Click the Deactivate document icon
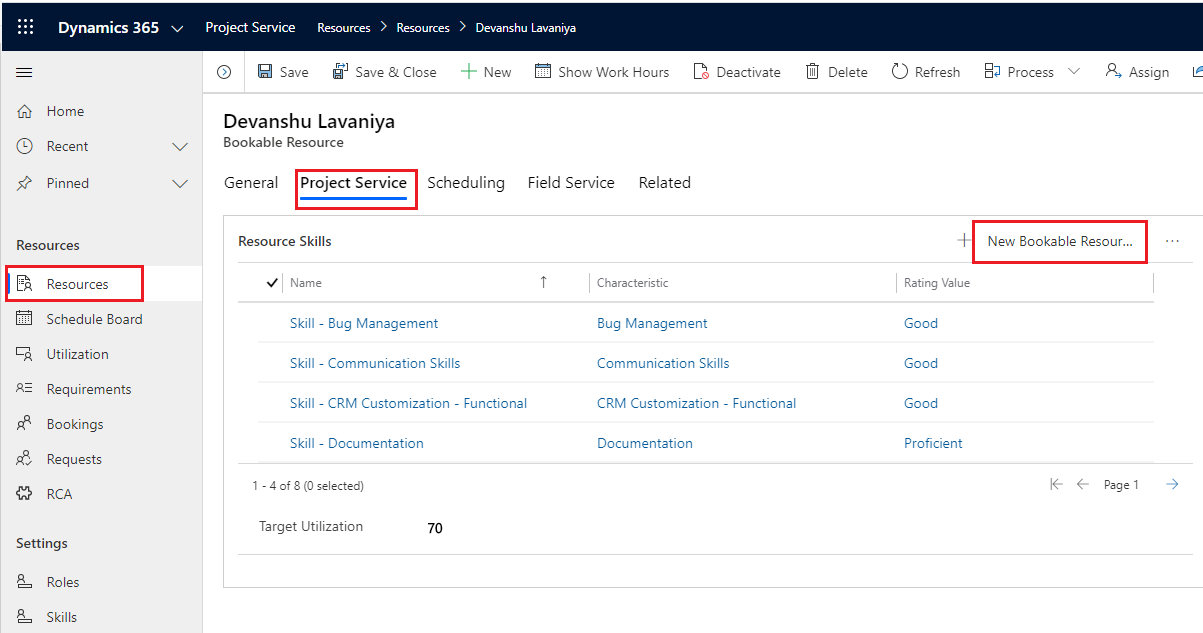 (x=701, y=72)
